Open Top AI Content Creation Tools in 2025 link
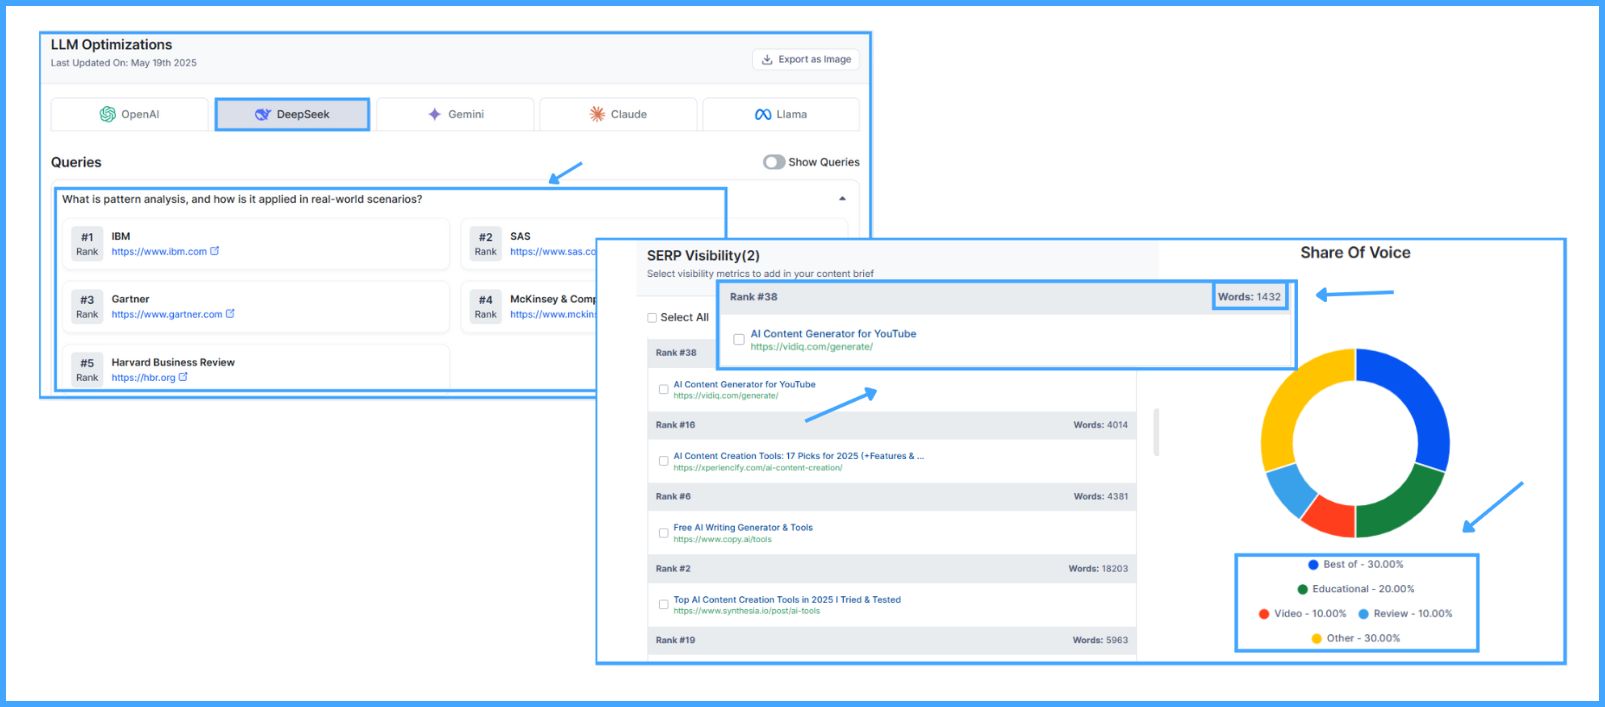This screenshot has width=1605, height=707. click(787, 600)
